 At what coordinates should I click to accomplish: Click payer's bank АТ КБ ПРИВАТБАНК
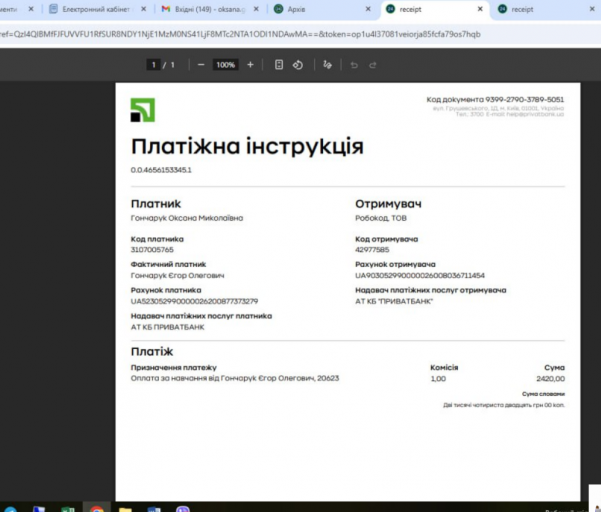167,327
